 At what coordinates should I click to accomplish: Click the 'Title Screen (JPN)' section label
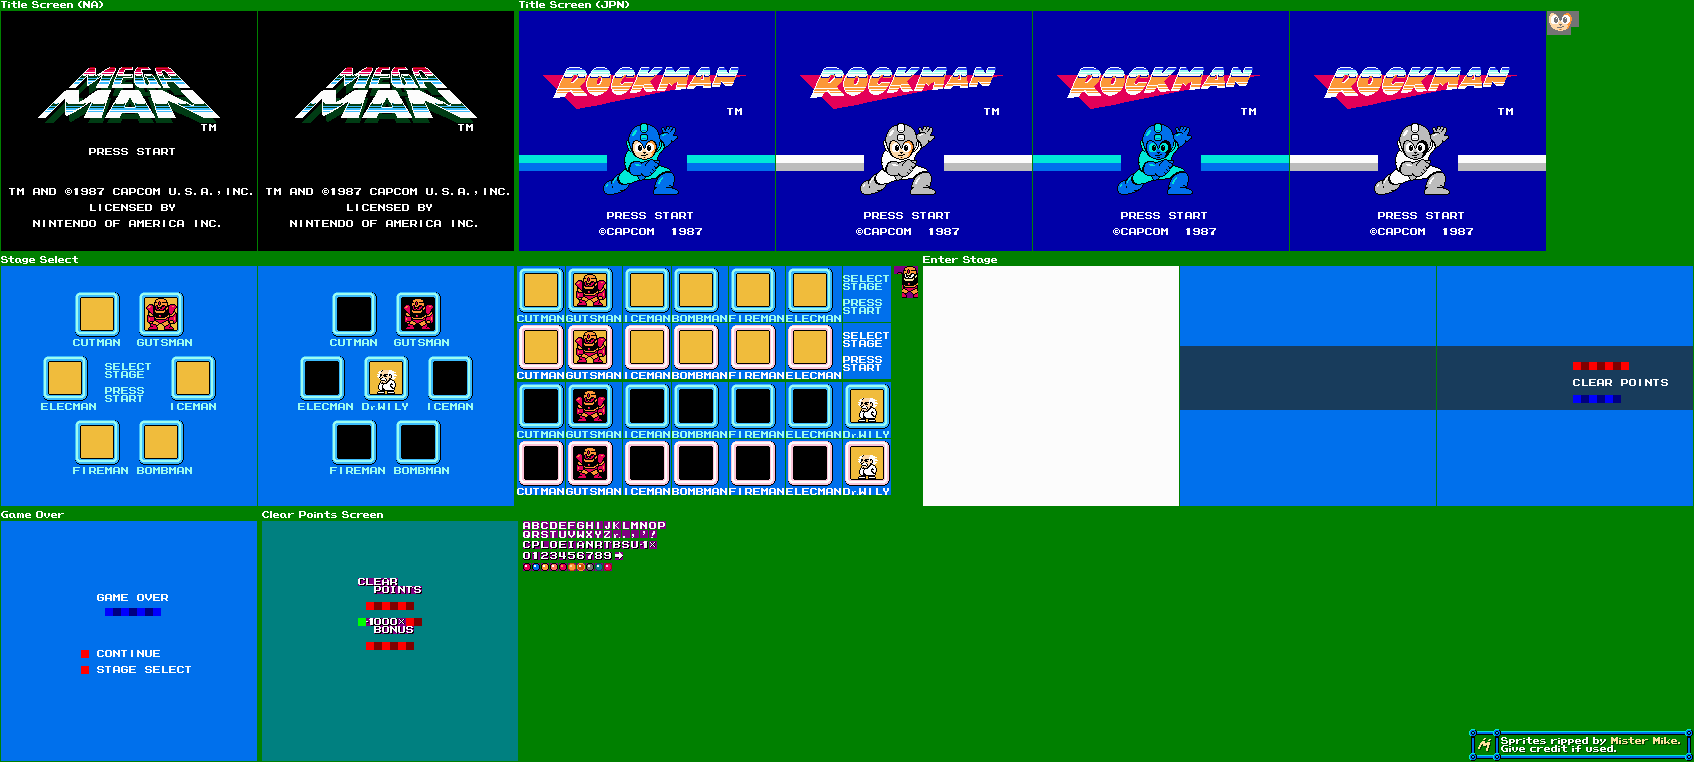pyautogui.click(x=574, y=5)
